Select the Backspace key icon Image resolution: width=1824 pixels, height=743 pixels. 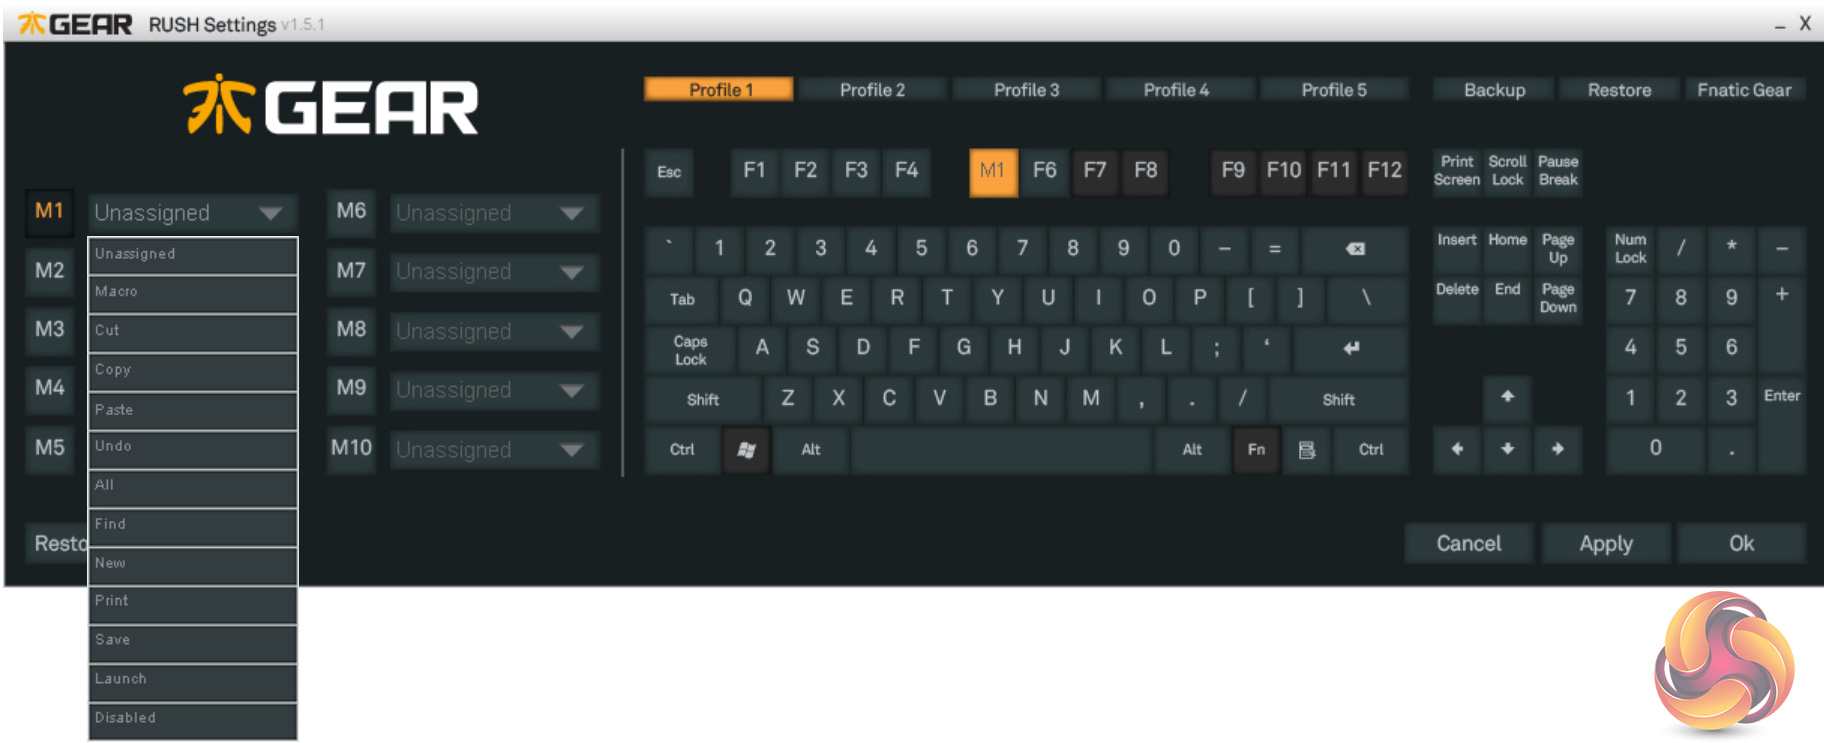click(x=1355, y=249)
